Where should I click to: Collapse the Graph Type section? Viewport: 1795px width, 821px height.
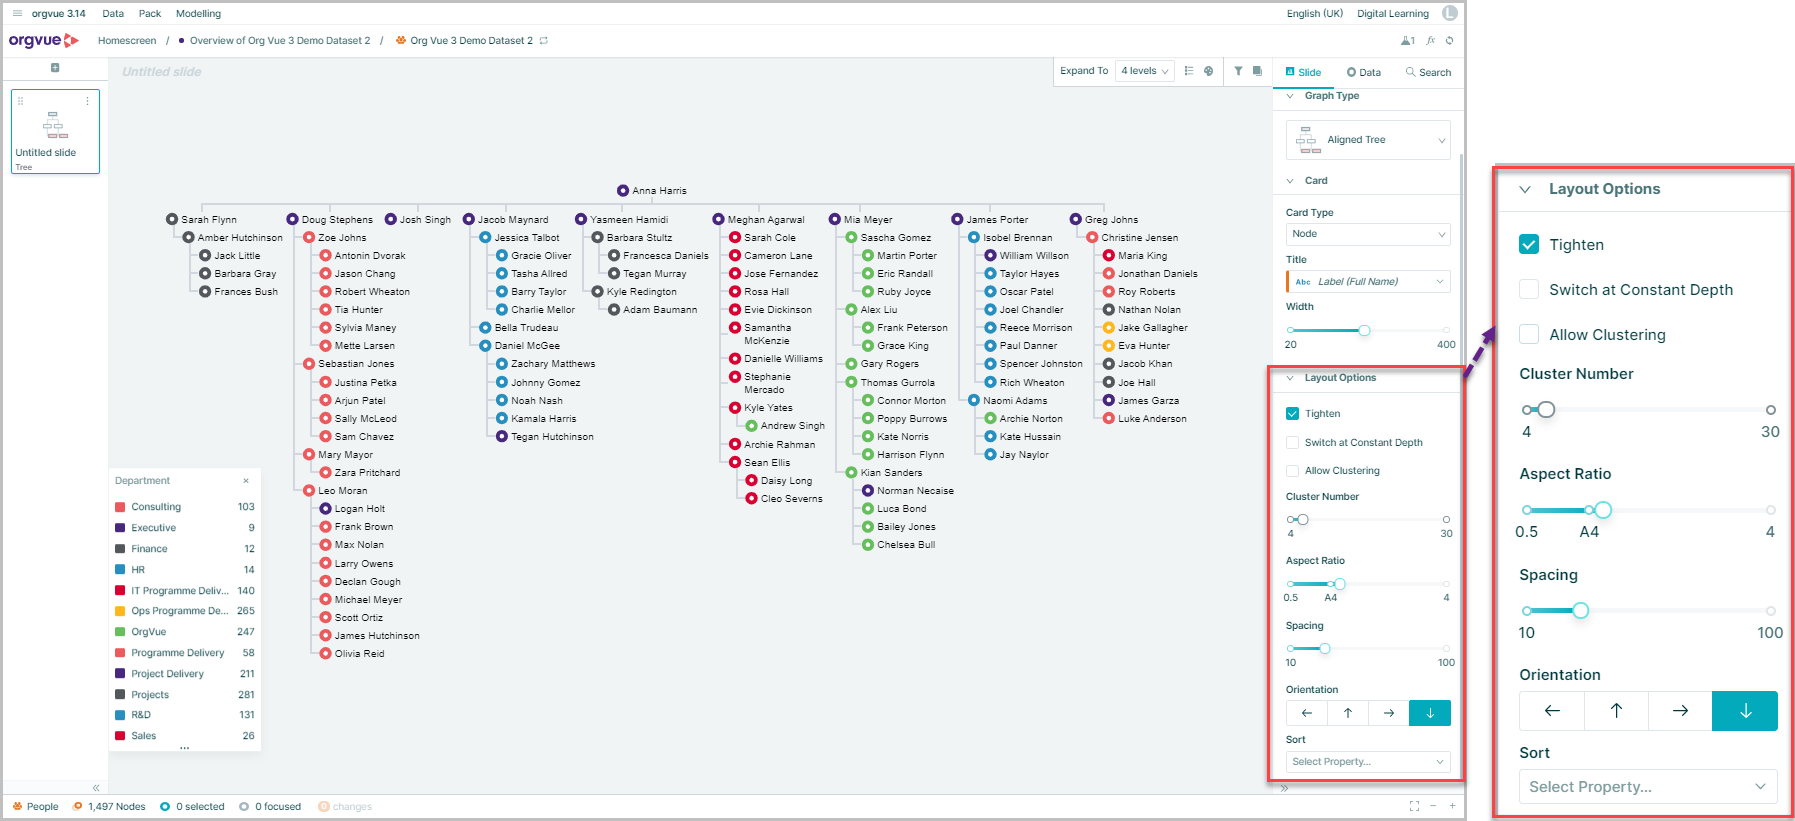point(1291,96)
